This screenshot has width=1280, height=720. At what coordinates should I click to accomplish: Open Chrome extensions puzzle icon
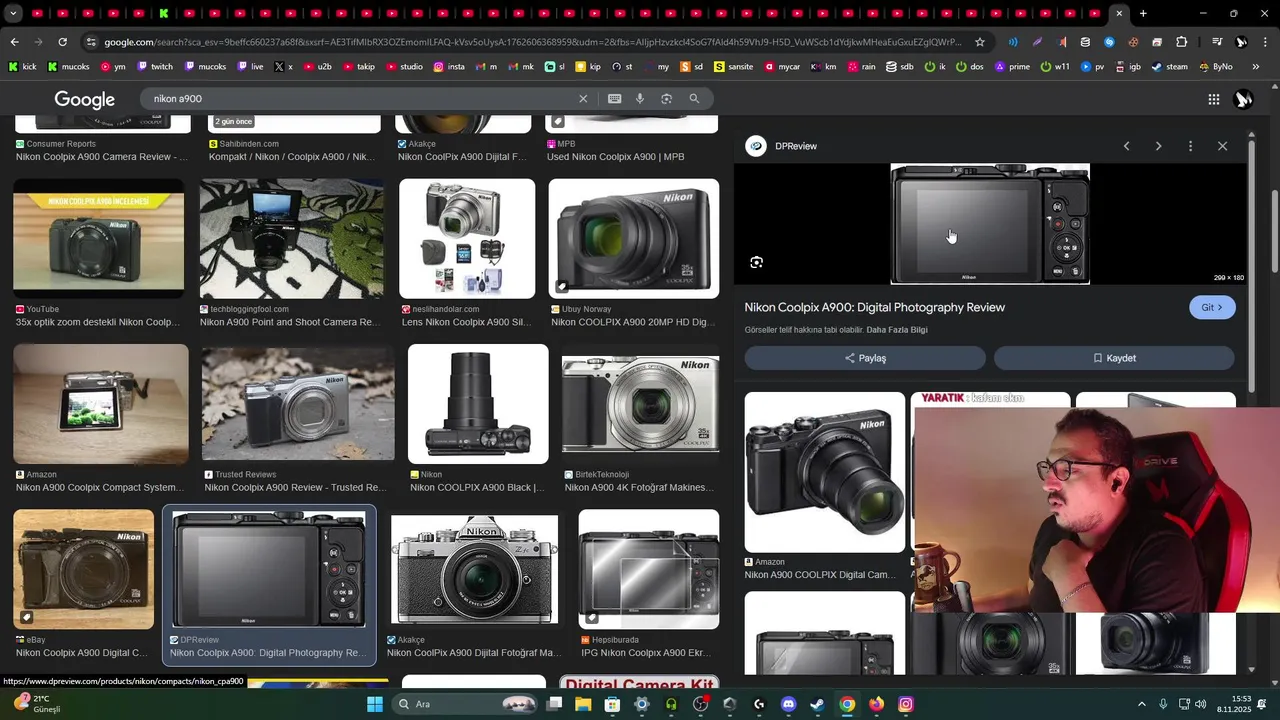[x=1181, y=42]
